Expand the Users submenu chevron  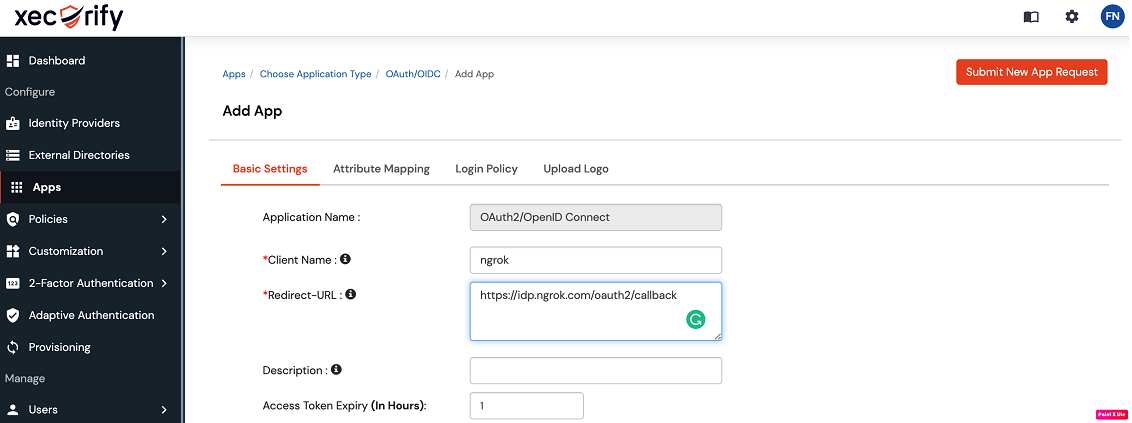pyautogui.click(x=164, y=410)
